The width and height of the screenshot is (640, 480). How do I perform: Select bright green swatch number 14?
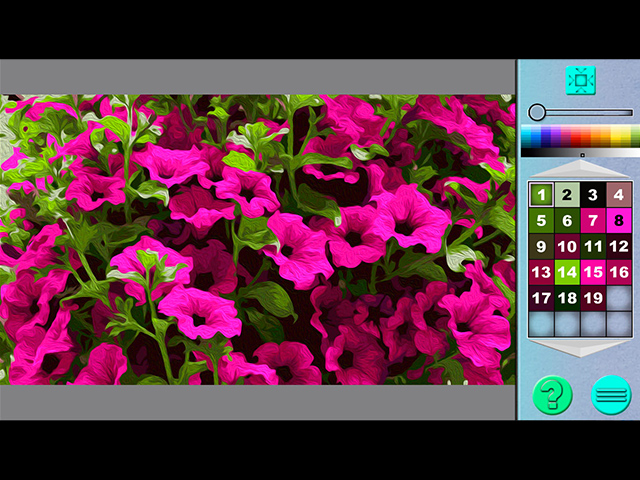pyautogui.click(x=567, y=272)
